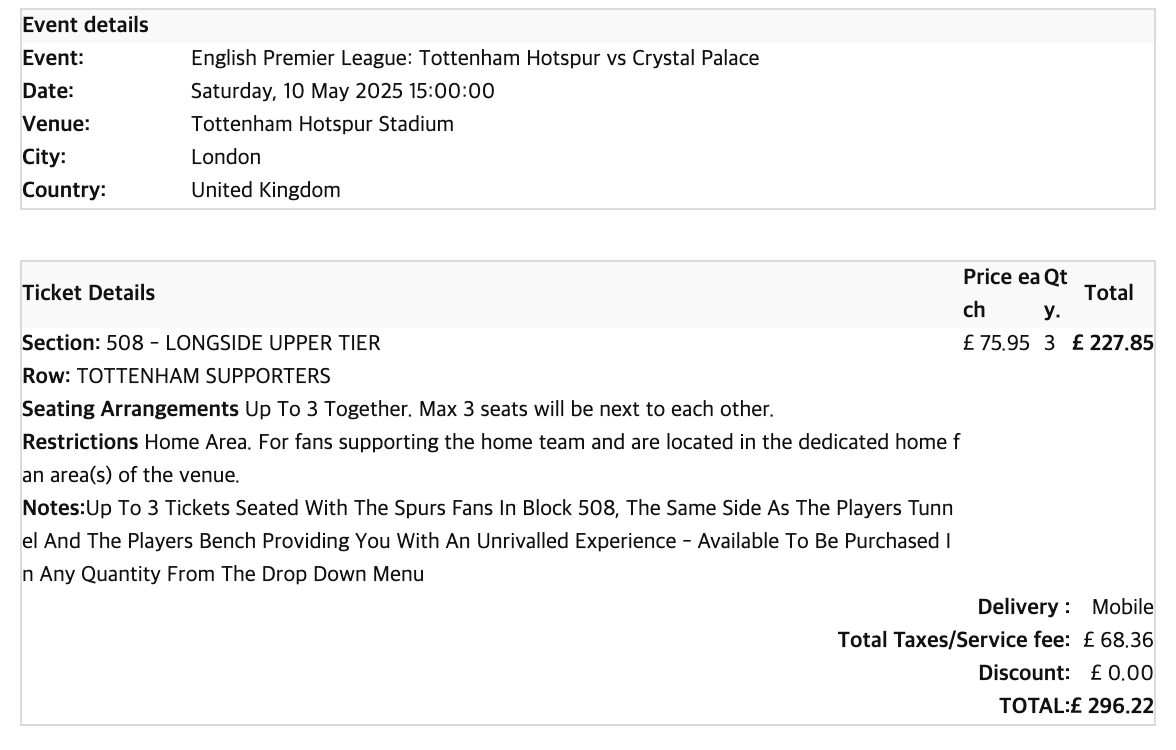Click the Event details header

pyautogui.click(x=86, y=25)
